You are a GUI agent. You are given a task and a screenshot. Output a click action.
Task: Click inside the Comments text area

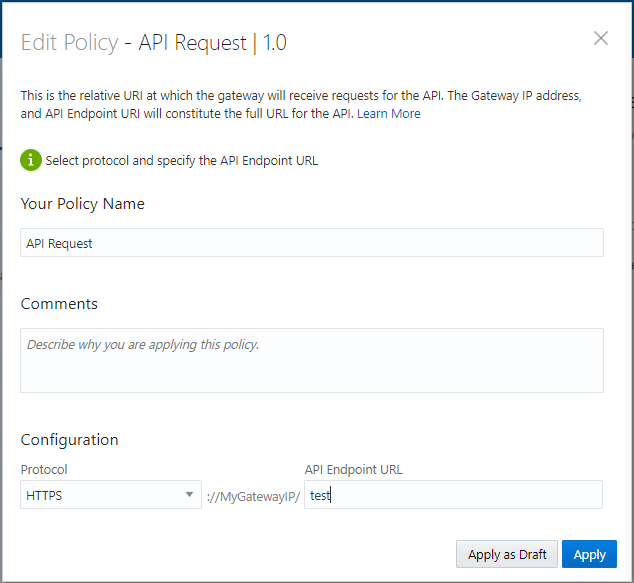311,360
